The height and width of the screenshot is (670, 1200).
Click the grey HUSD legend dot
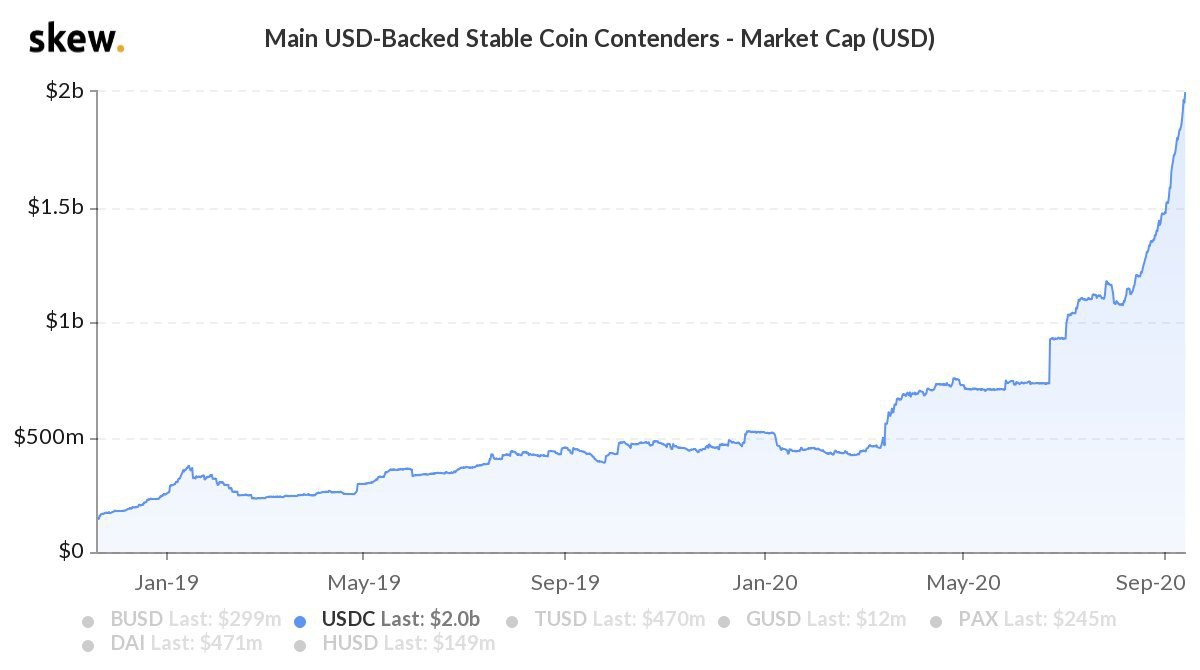(x=300, y=645)
